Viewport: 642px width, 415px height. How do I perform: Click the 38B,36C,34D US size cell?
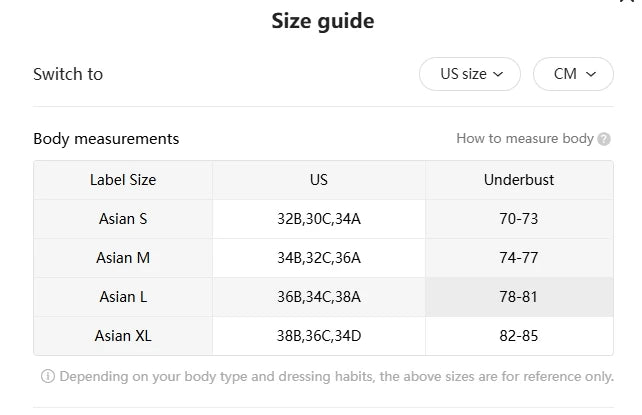coord(319,336)
